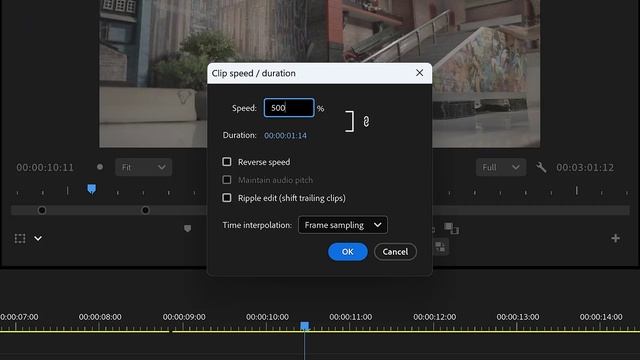This screenshot has height=360, width=640.
Task: Open the Time interpolation dropdown
Action: pos(343,225)
